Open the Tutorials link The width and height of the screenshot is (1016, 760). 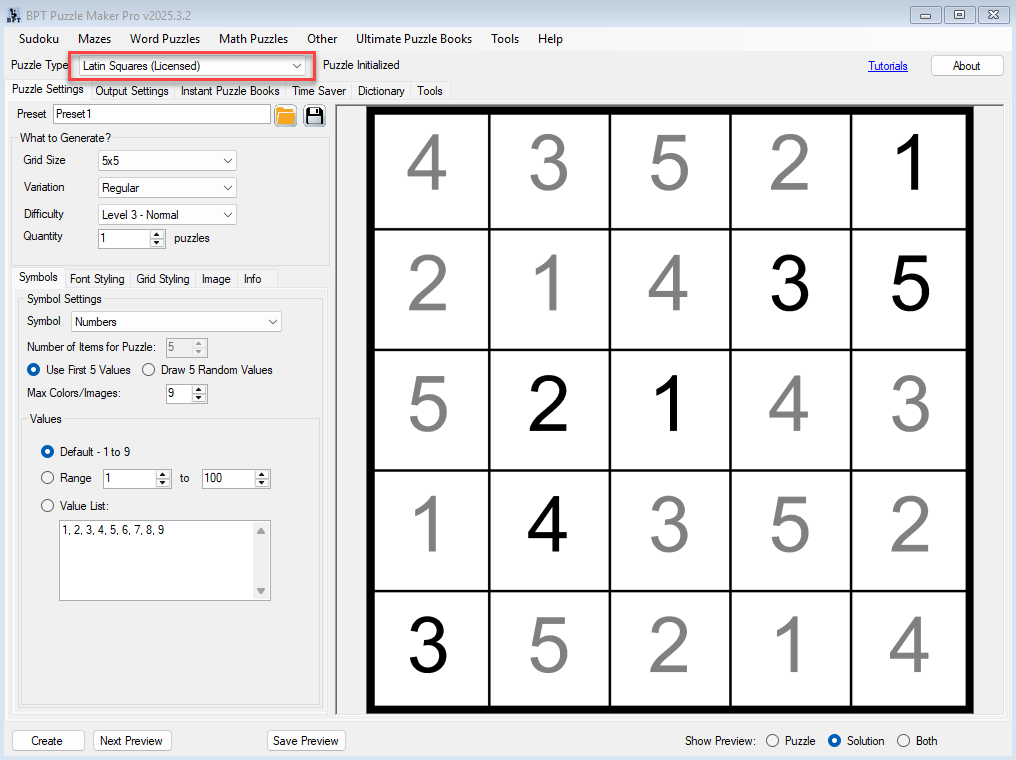(887, 66)
